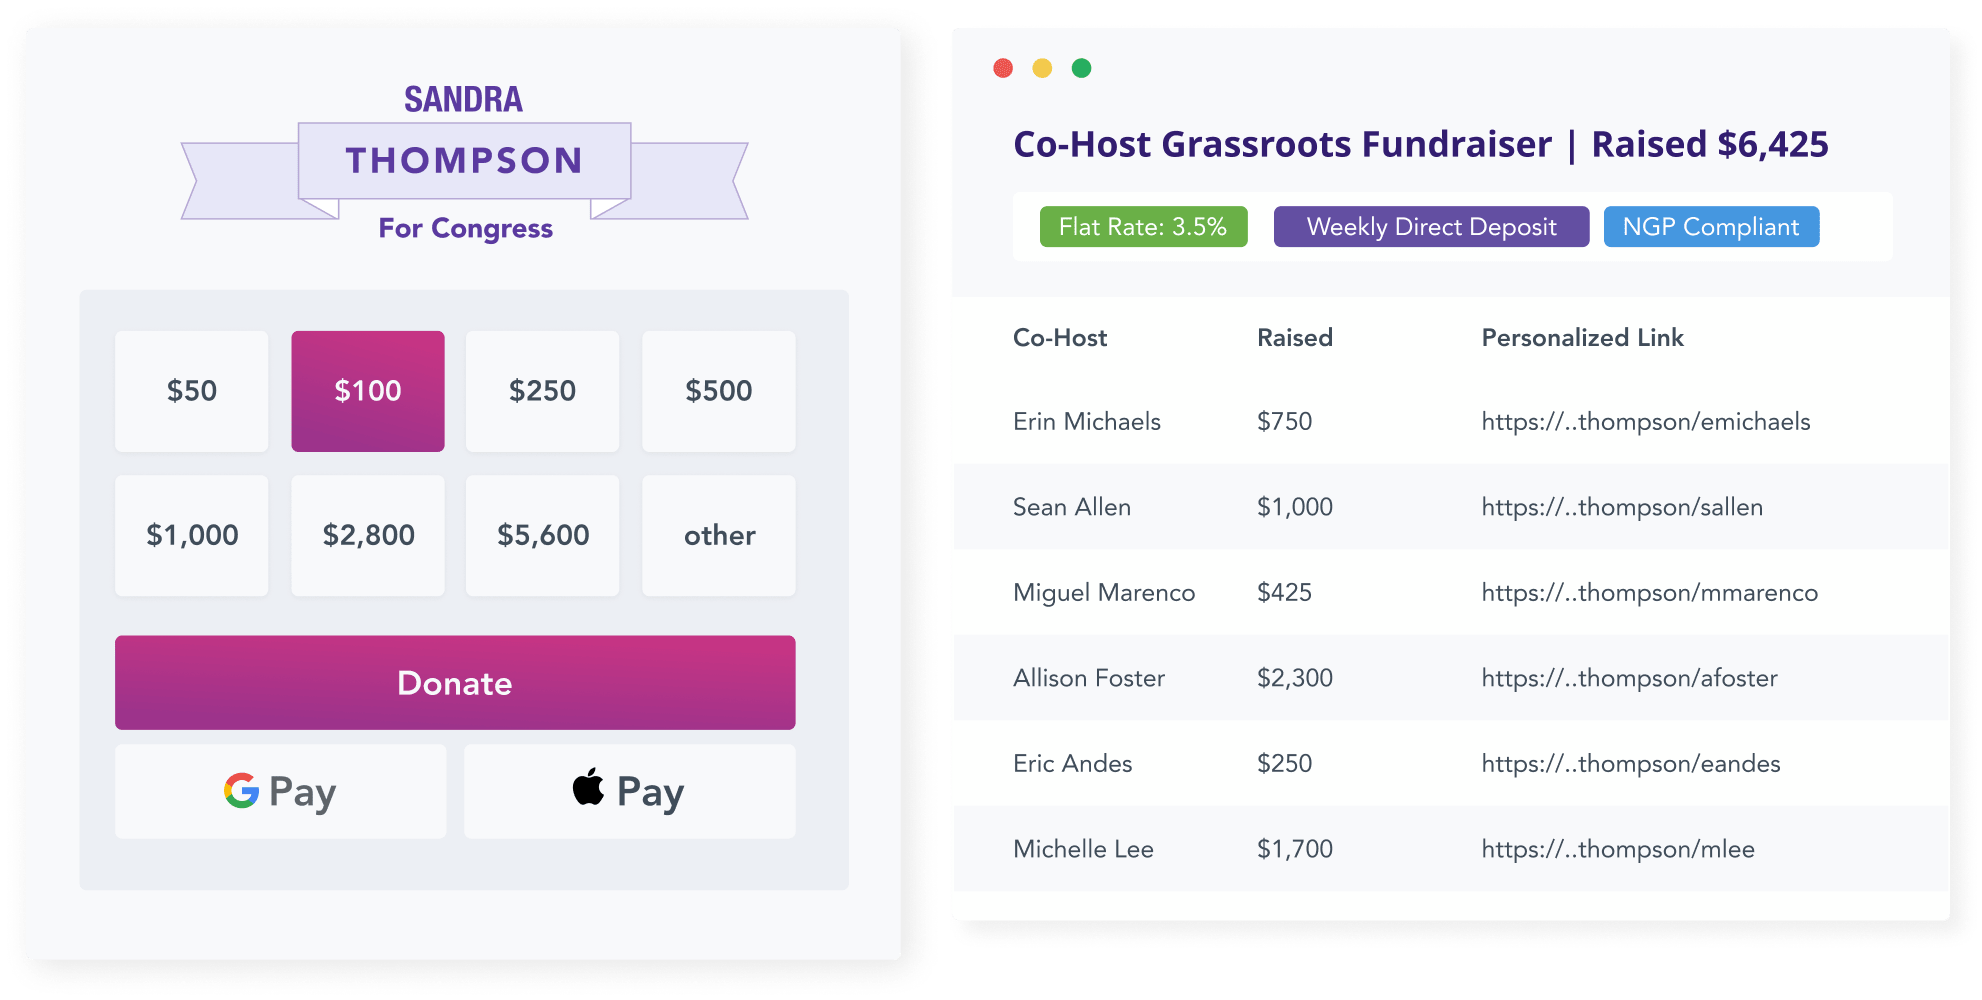
Task: Pay with the Apple Pay button
Action: [x=629, y=791]
